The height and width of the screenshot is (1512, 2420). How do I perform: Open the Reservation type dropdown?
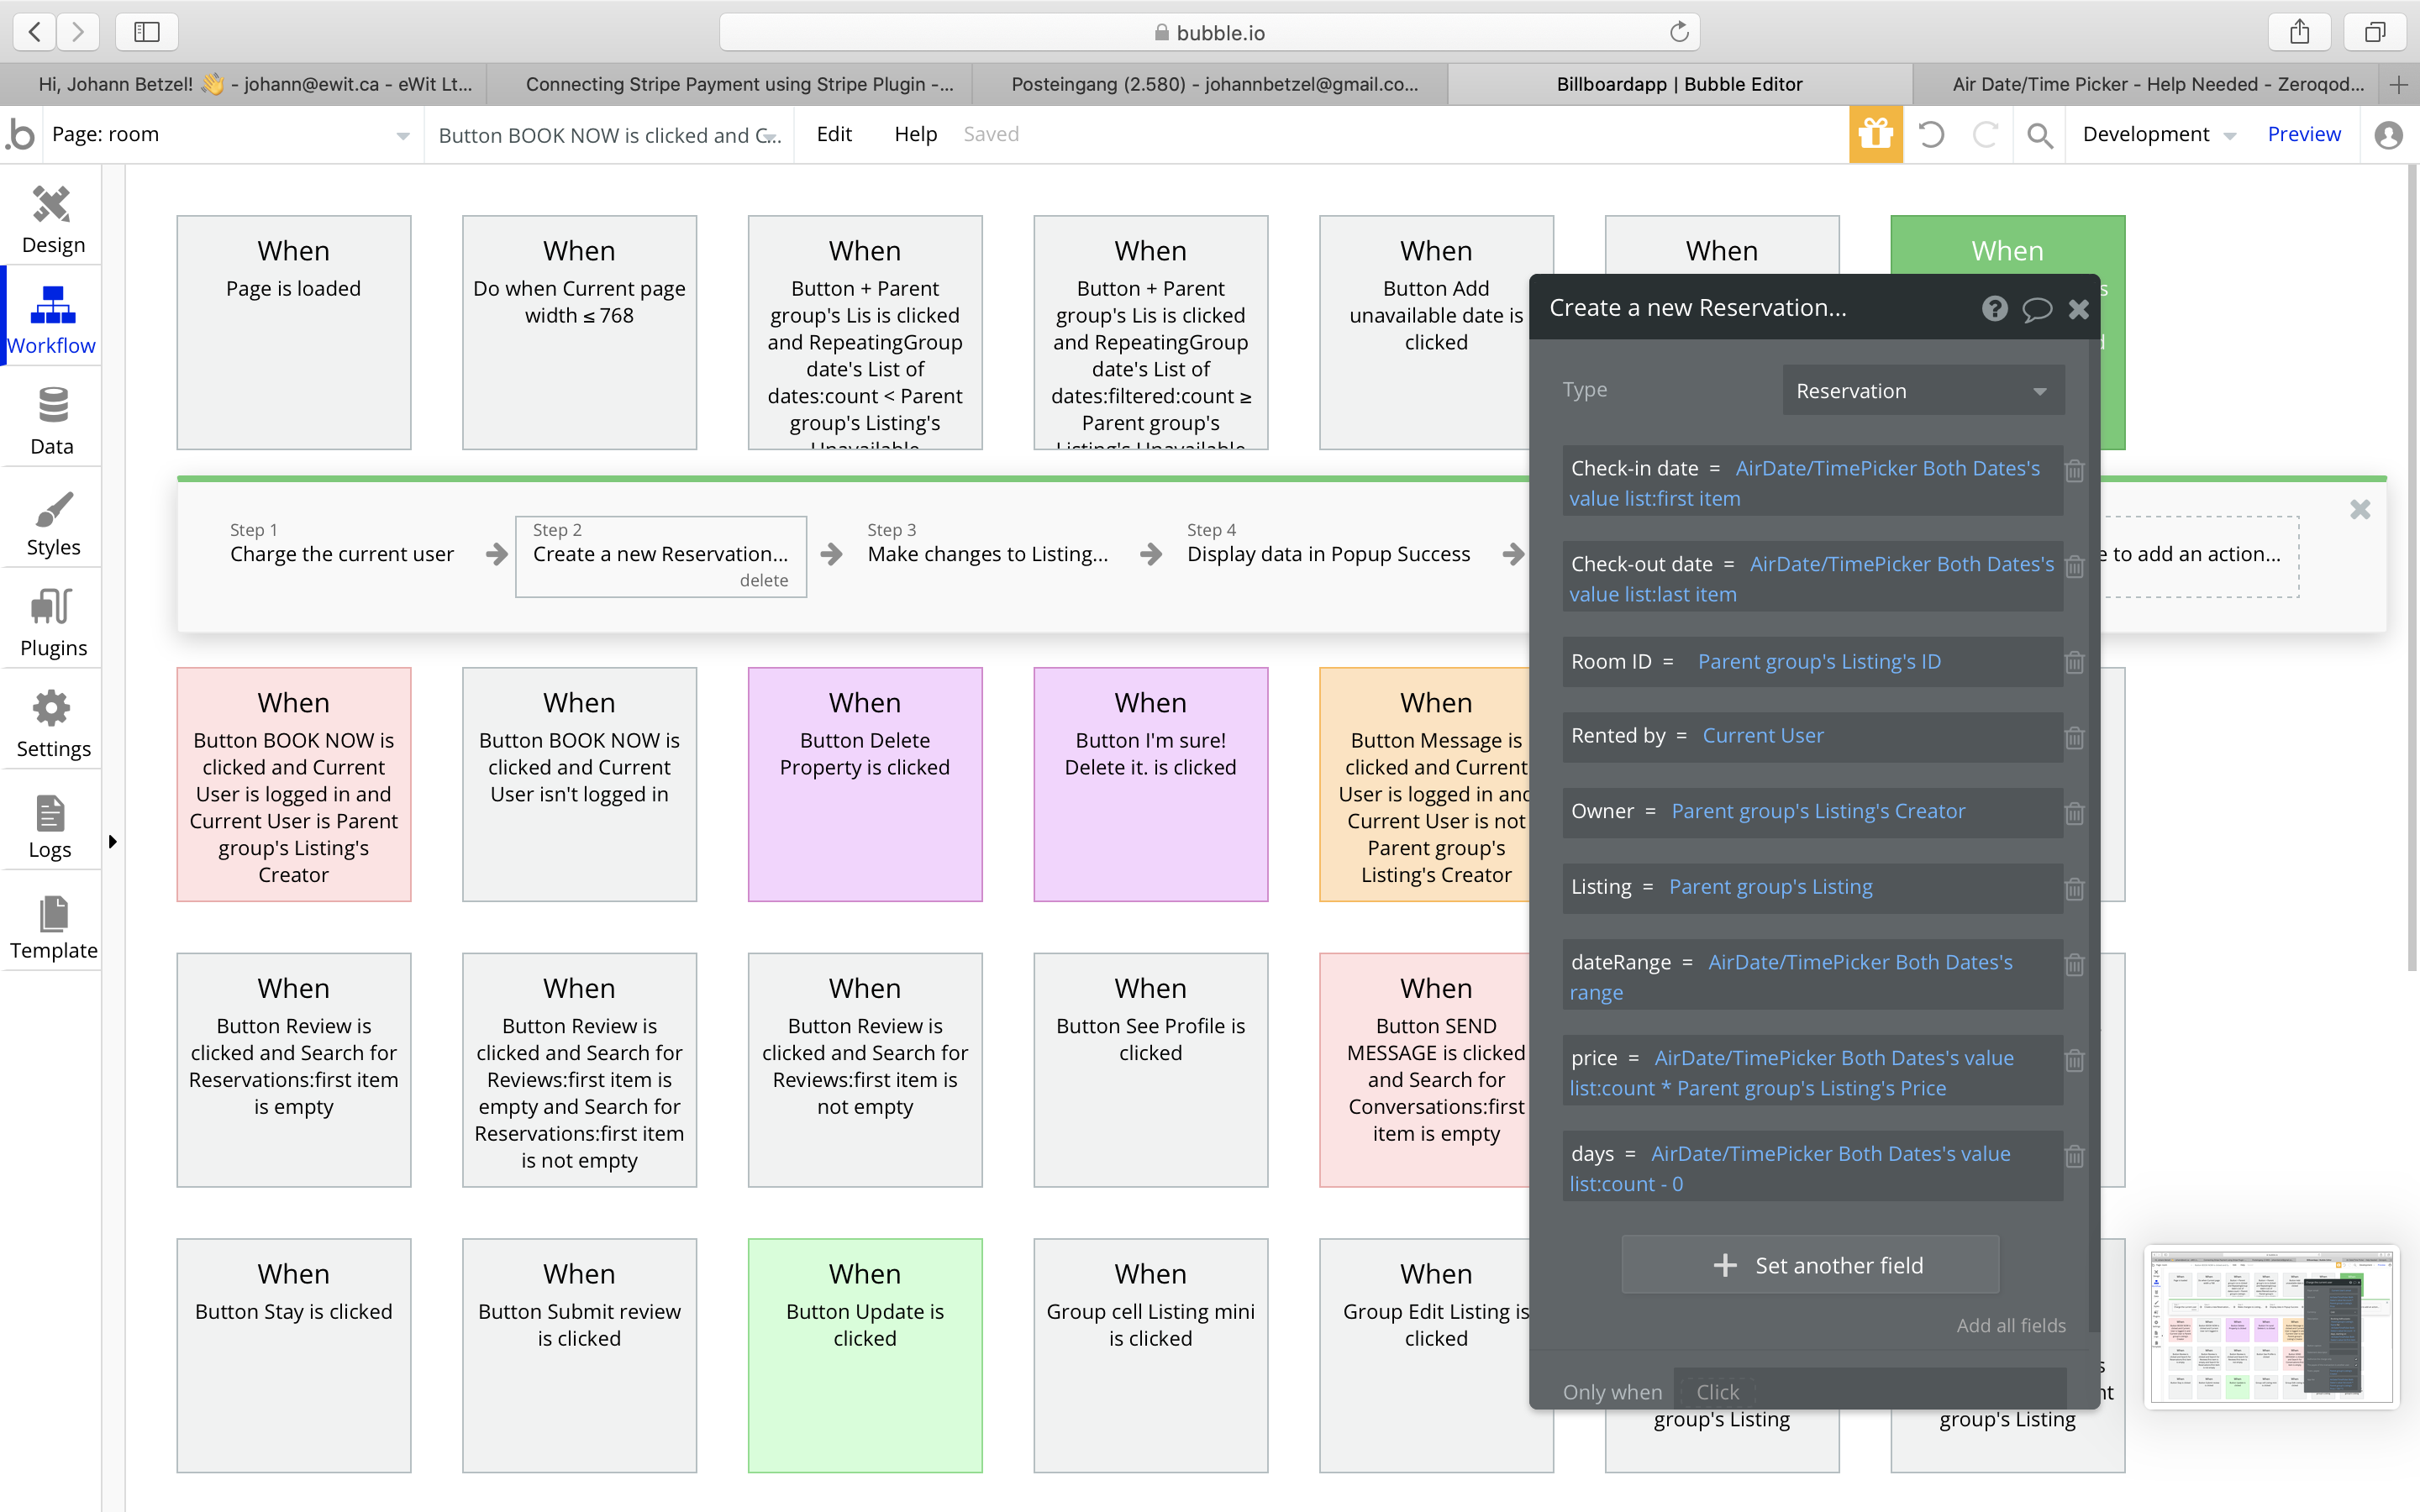pos(1922,391)
